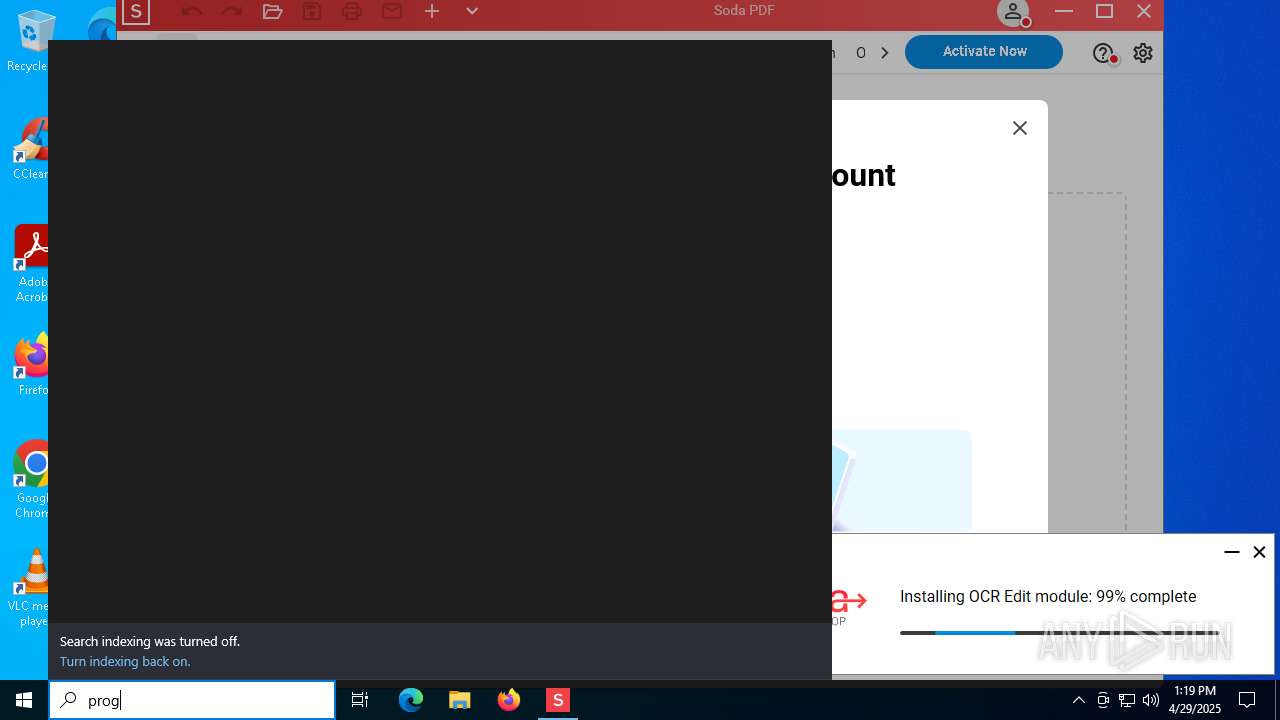Click the save icon in Soda PDF

[x=312, y=11]
